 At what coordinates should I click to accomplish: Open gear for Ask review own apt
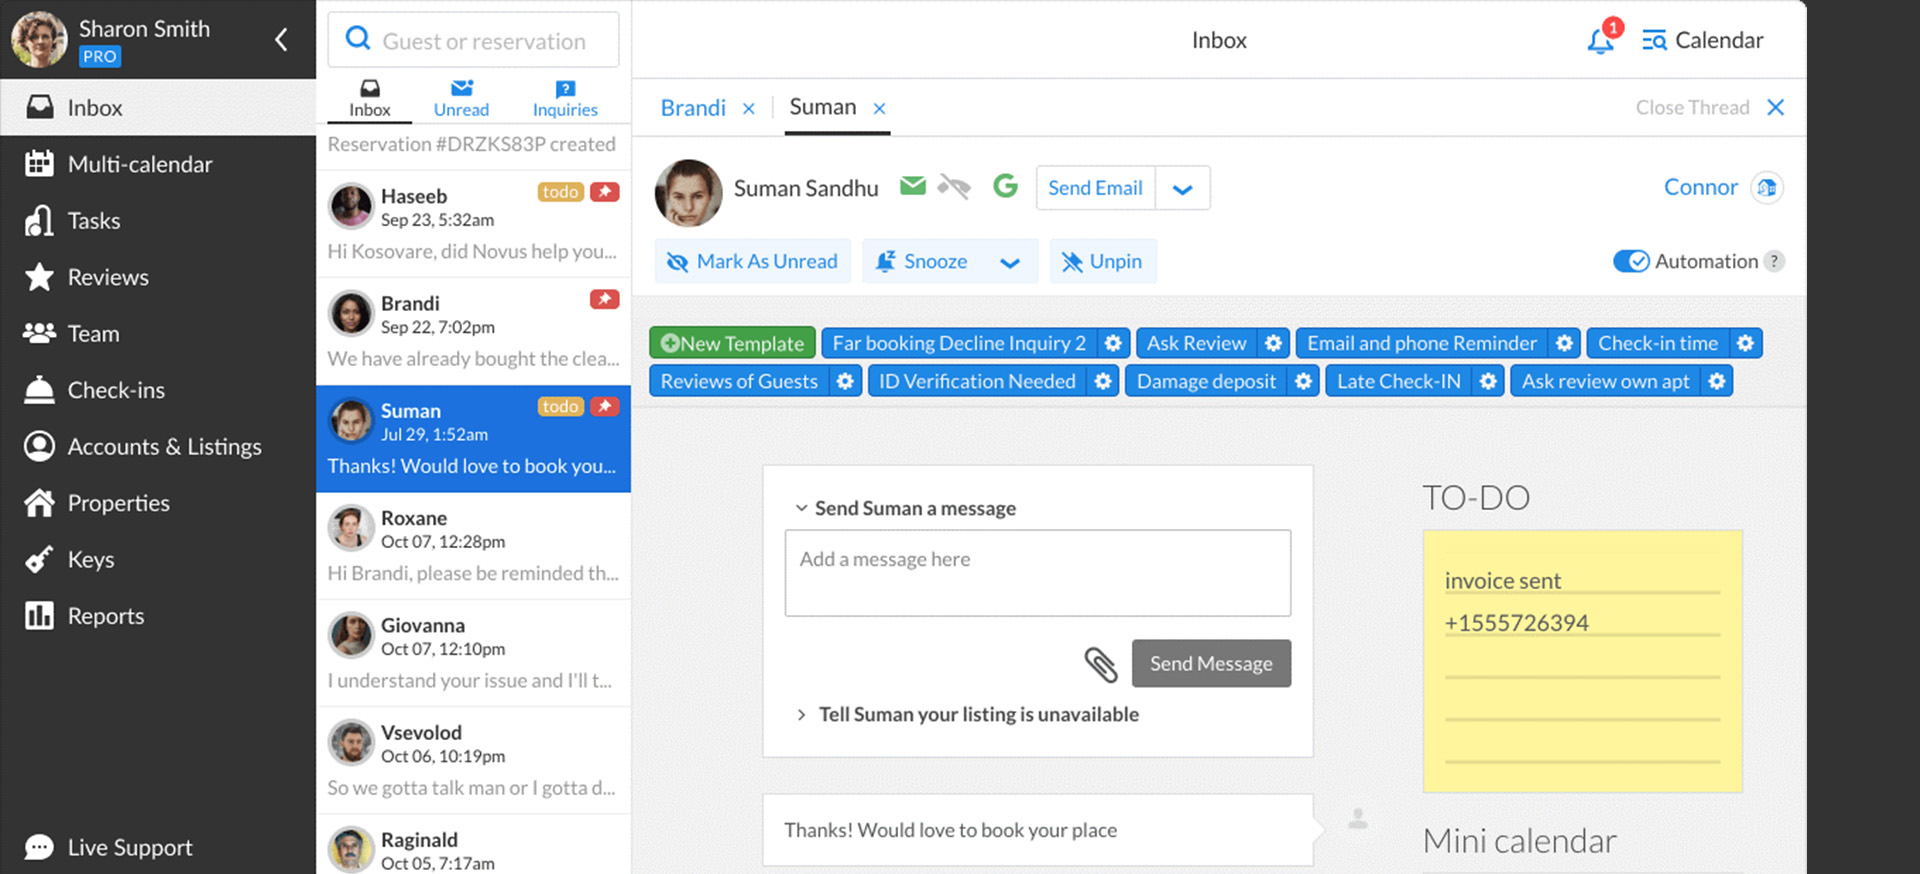(x=1717, y=381)
